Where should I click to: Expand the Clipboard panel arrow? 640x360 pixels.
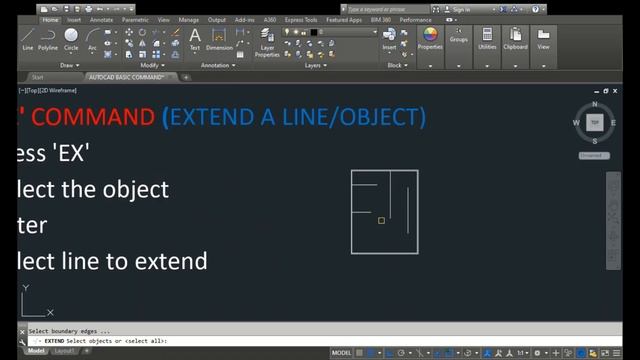point(516,66)
